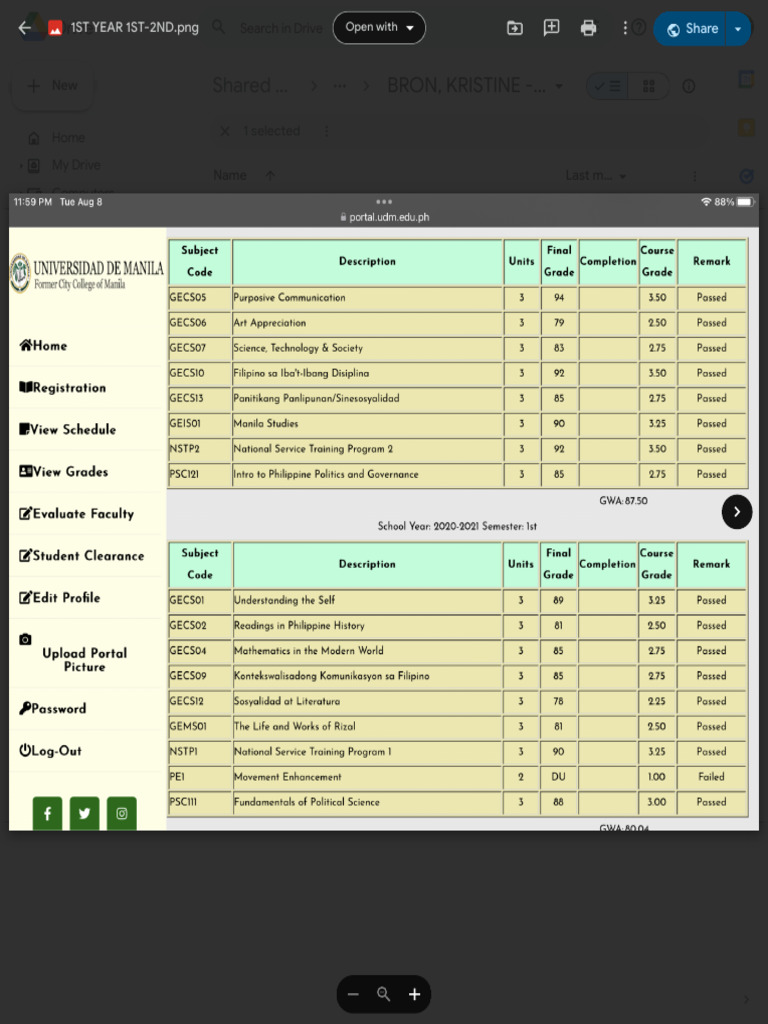Click portal.udm.edu.ph address text
The image size is (768, 1024).
(389, 217)
